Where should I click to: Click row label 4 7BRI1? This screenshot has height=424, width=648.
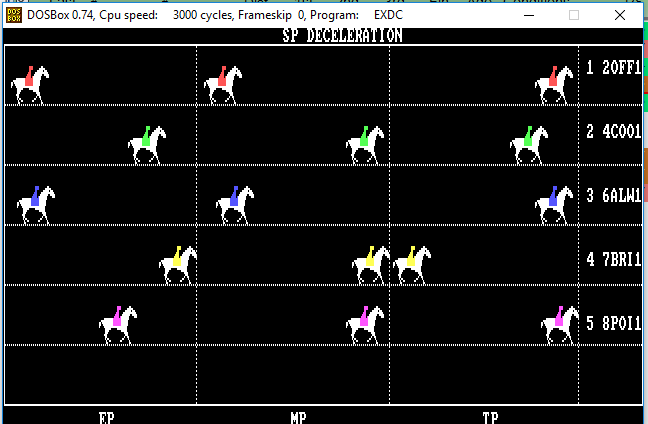[613, 260]
